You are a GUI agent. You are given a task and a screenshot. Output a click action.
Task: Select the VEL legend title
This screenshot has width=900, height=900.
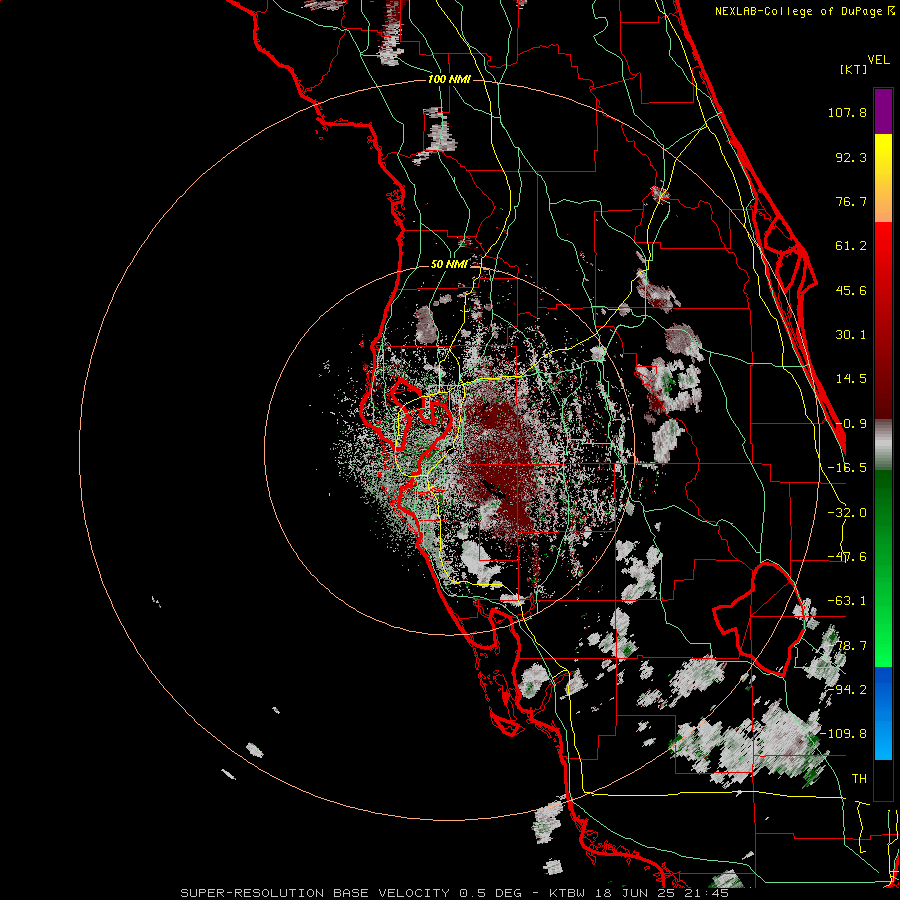[x=878, y=60]
